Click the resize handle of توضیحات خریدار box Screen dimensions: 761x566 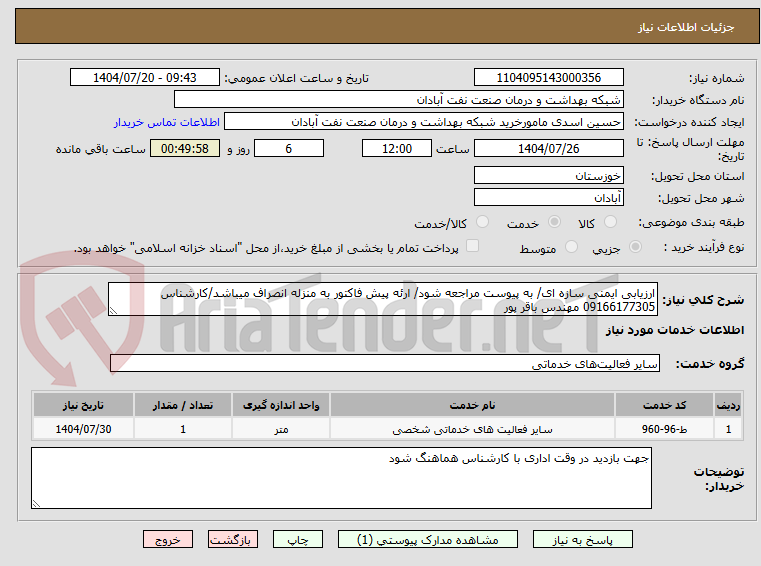coord(36,504)
